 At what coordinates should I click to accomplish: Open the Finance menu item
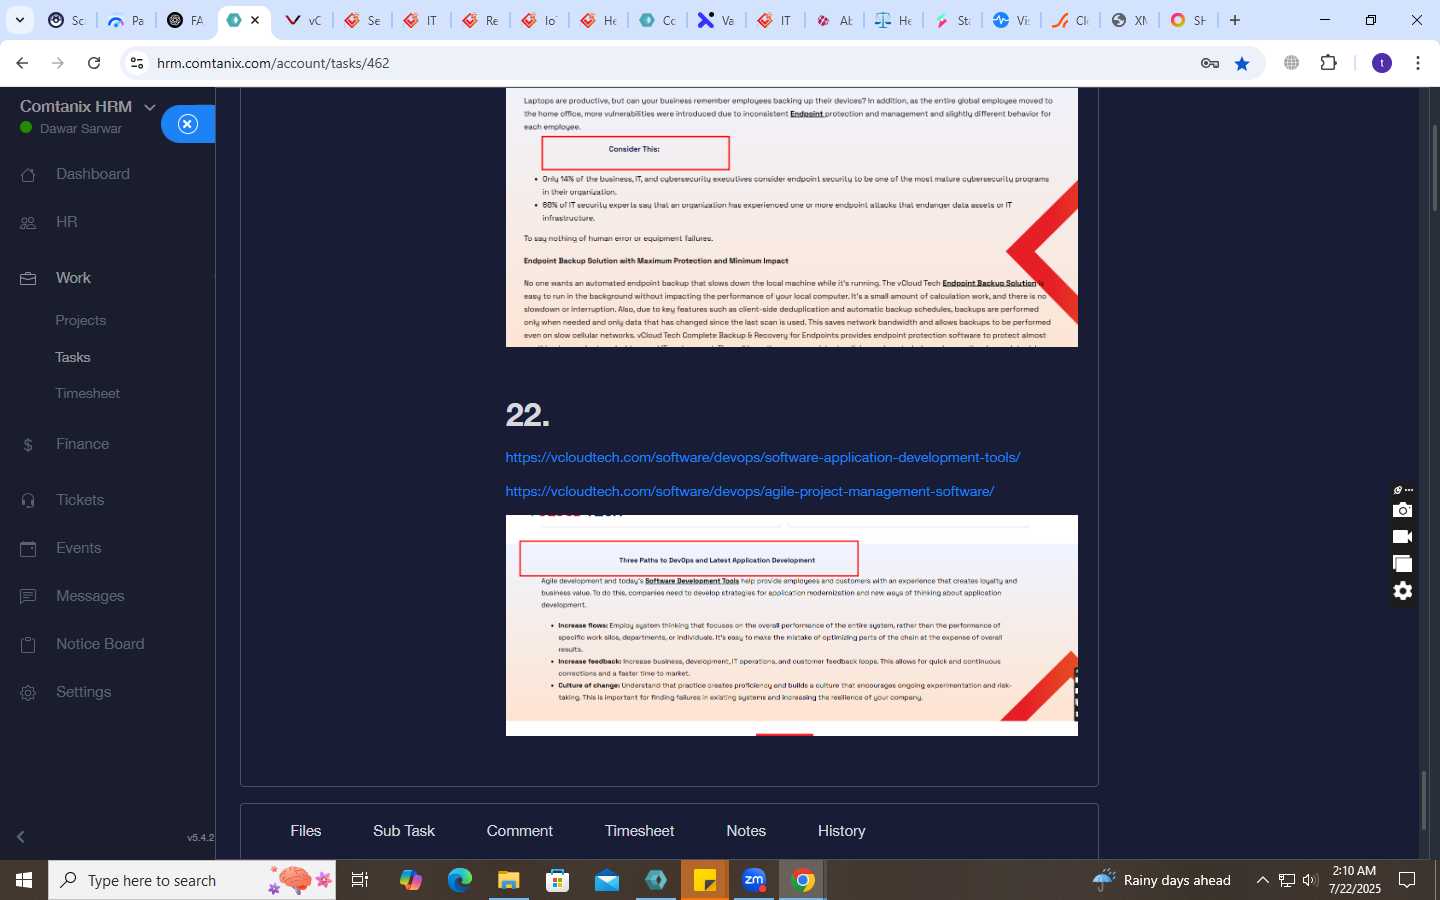83,444
